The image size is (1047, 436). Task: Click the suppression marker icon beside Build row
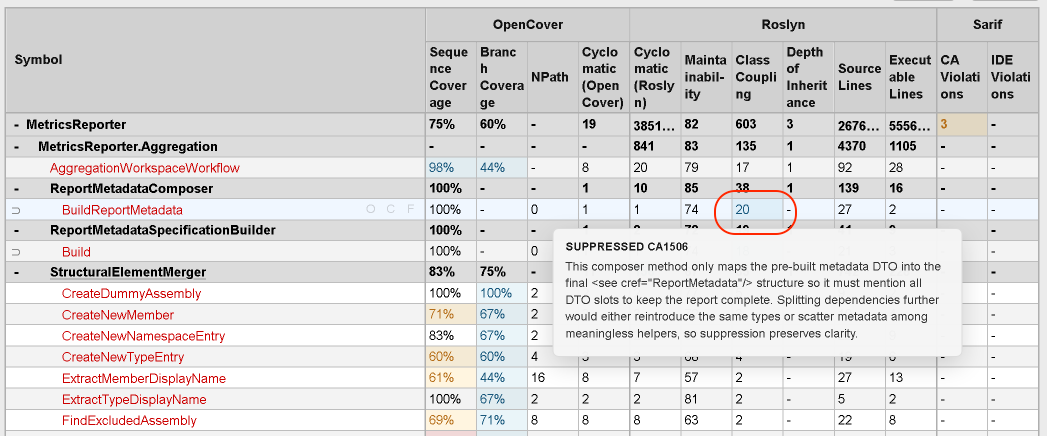coord(15,252)
